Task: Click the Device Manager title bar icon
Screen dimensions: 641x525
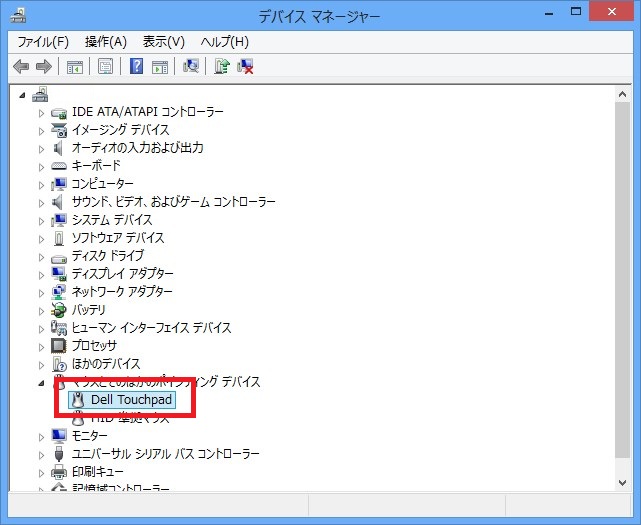Action: (18, 15)
